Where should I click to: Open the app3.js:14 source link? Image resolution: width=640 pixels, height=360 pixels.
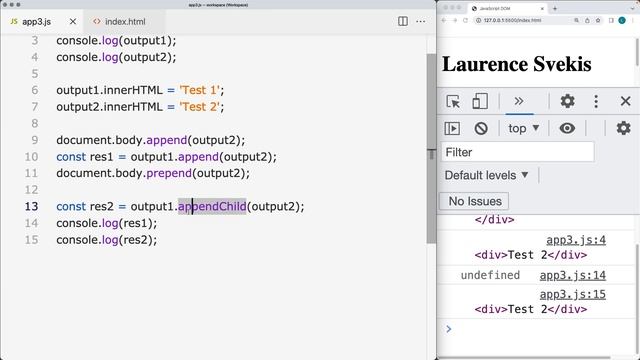[x=573, y=276]
